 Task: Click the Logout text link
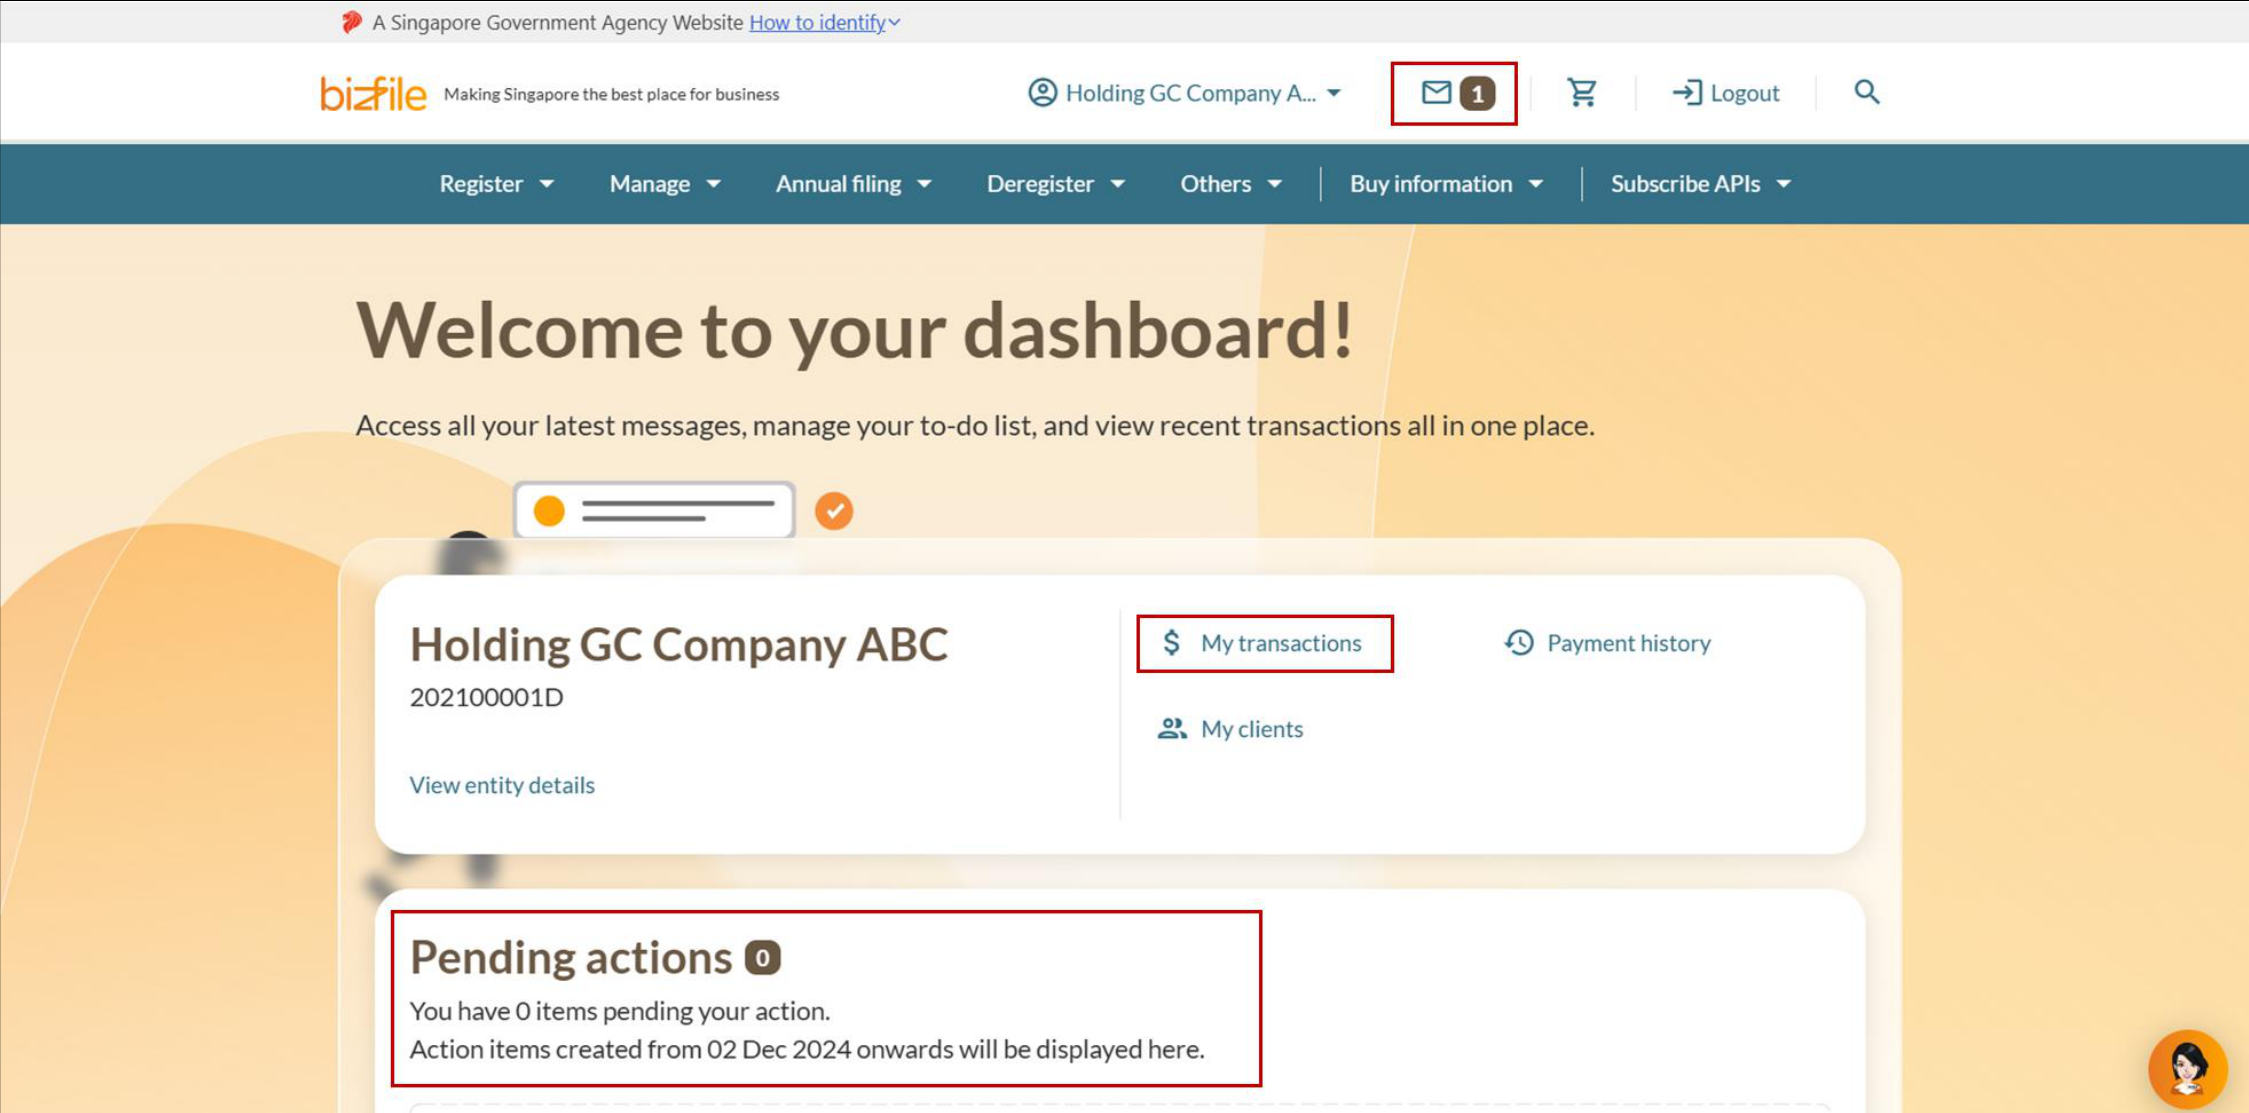1744,93
